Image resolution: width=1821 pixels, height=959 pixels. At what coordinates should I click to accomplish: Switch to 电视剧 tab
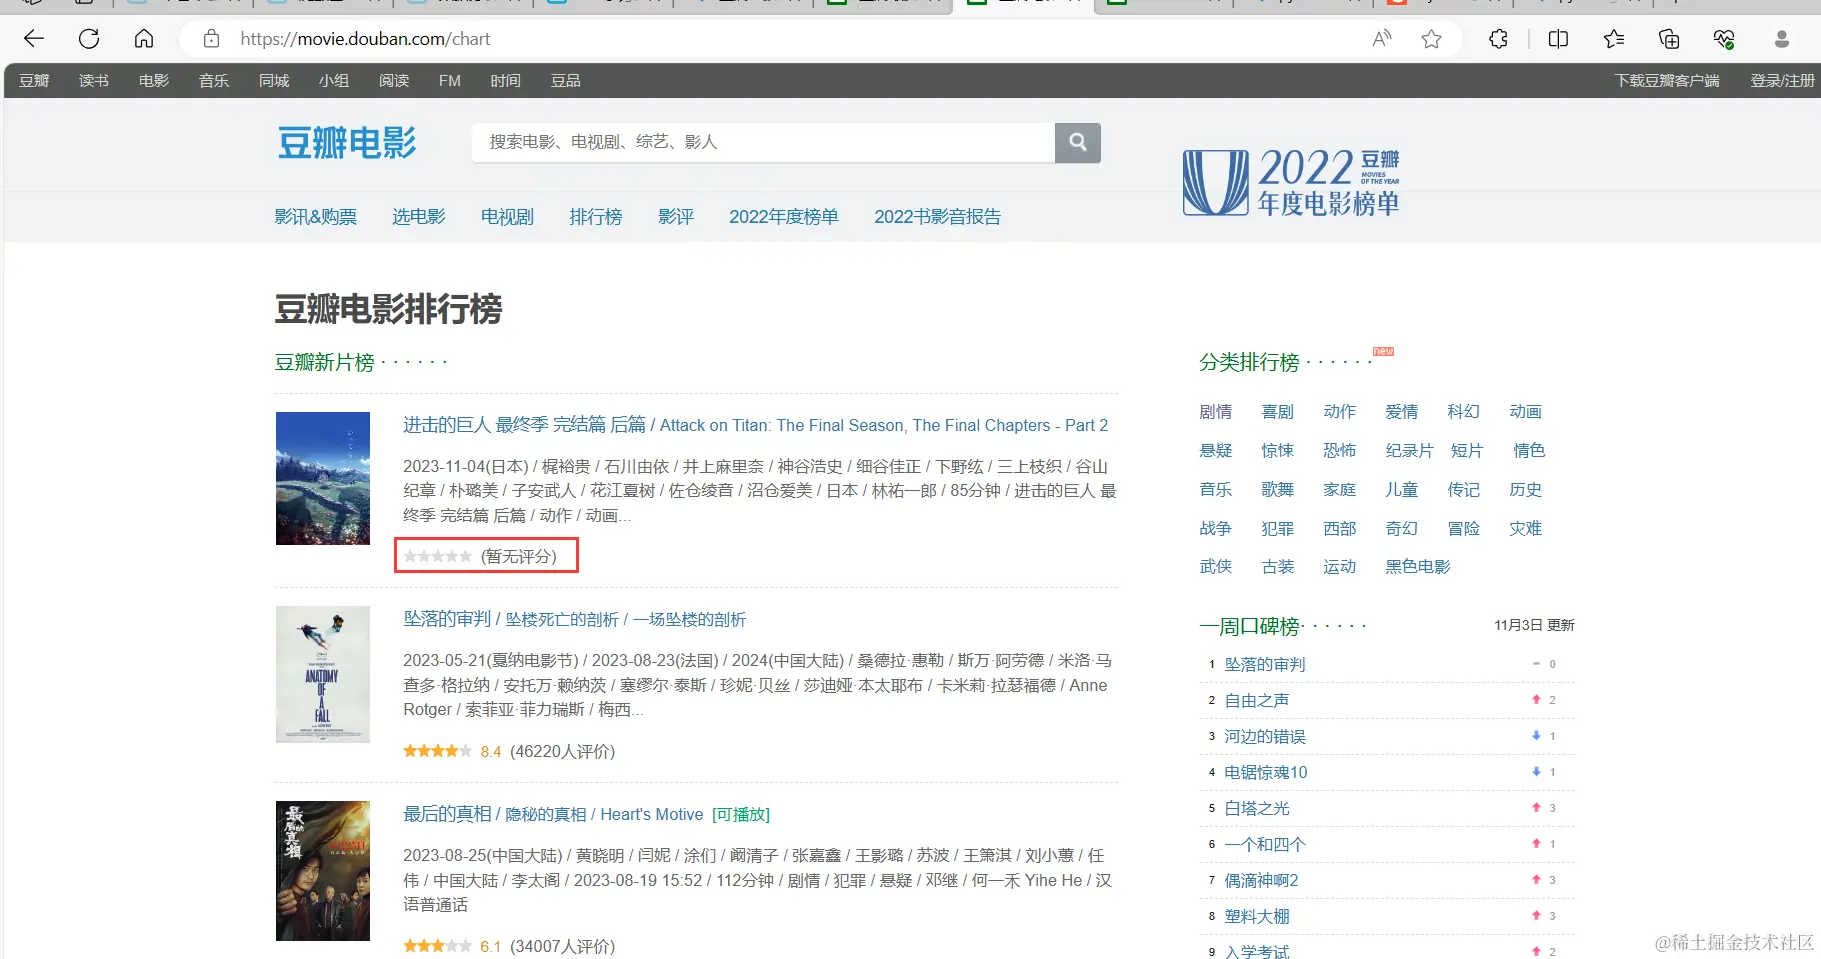pyautogui.click(x=507, y=217)
